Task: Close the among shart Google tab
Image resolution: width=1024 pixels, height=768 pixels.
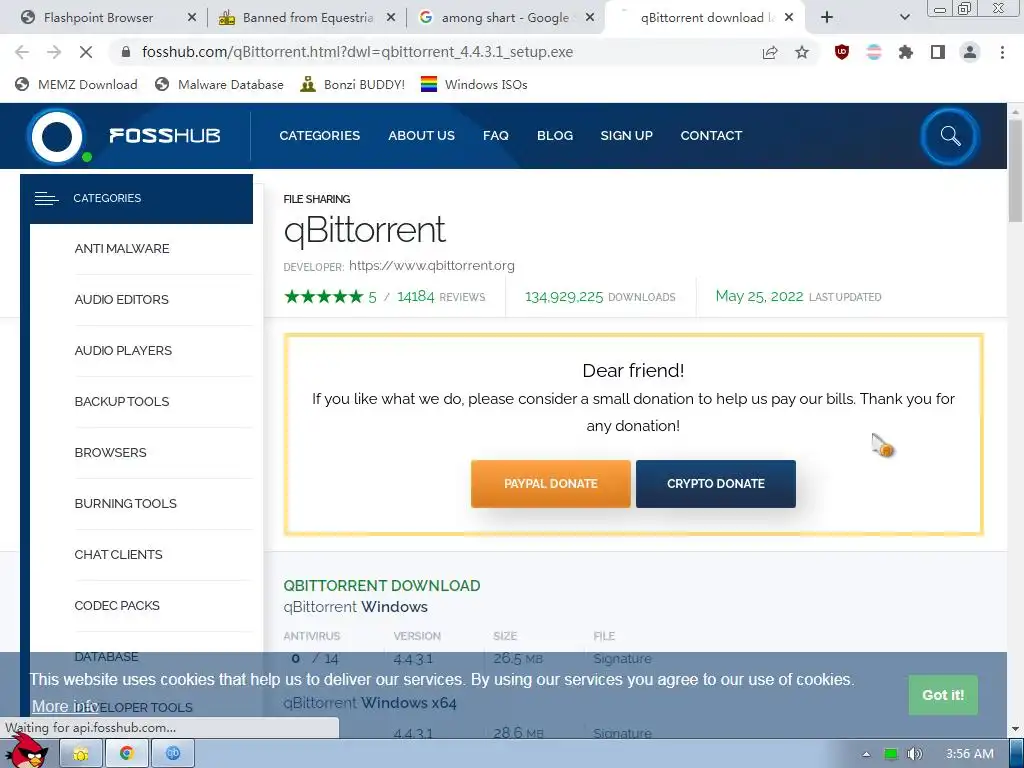Action: coord(590,18)
